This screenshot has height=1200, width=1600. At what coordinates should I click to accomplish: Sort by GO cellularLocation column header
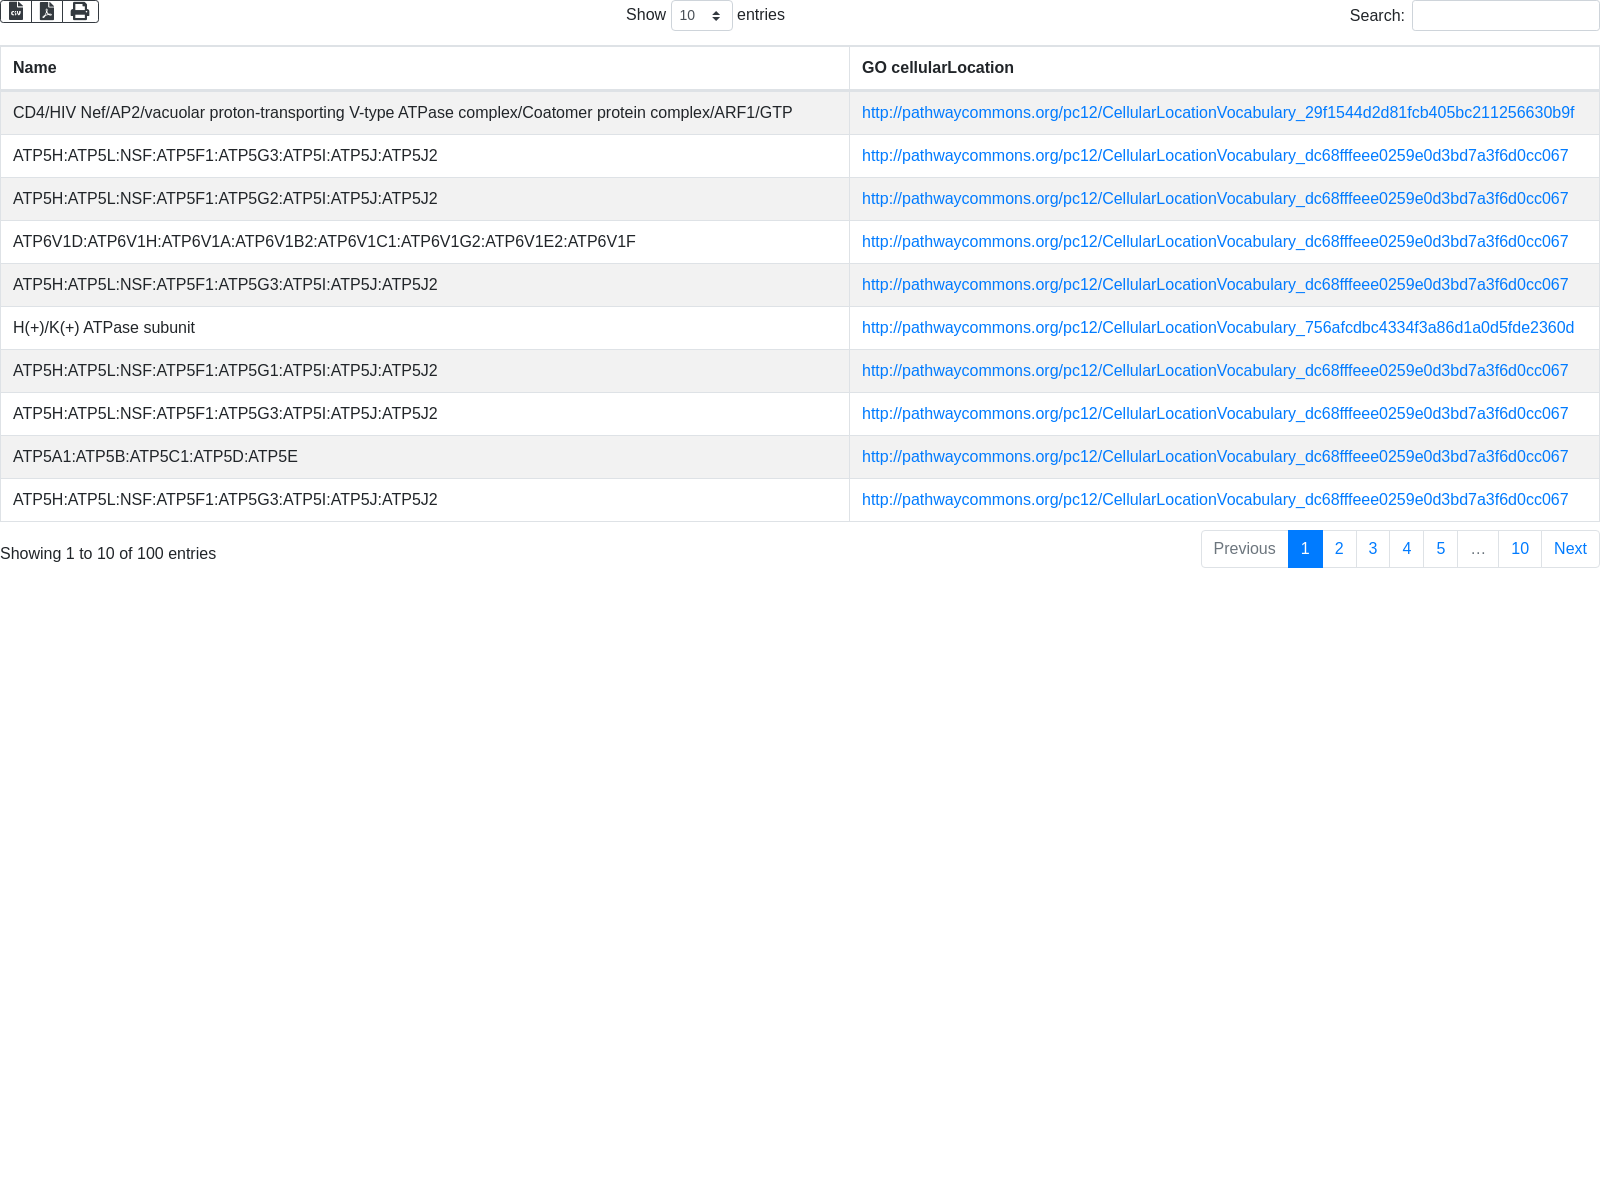[x=937, y=68]
